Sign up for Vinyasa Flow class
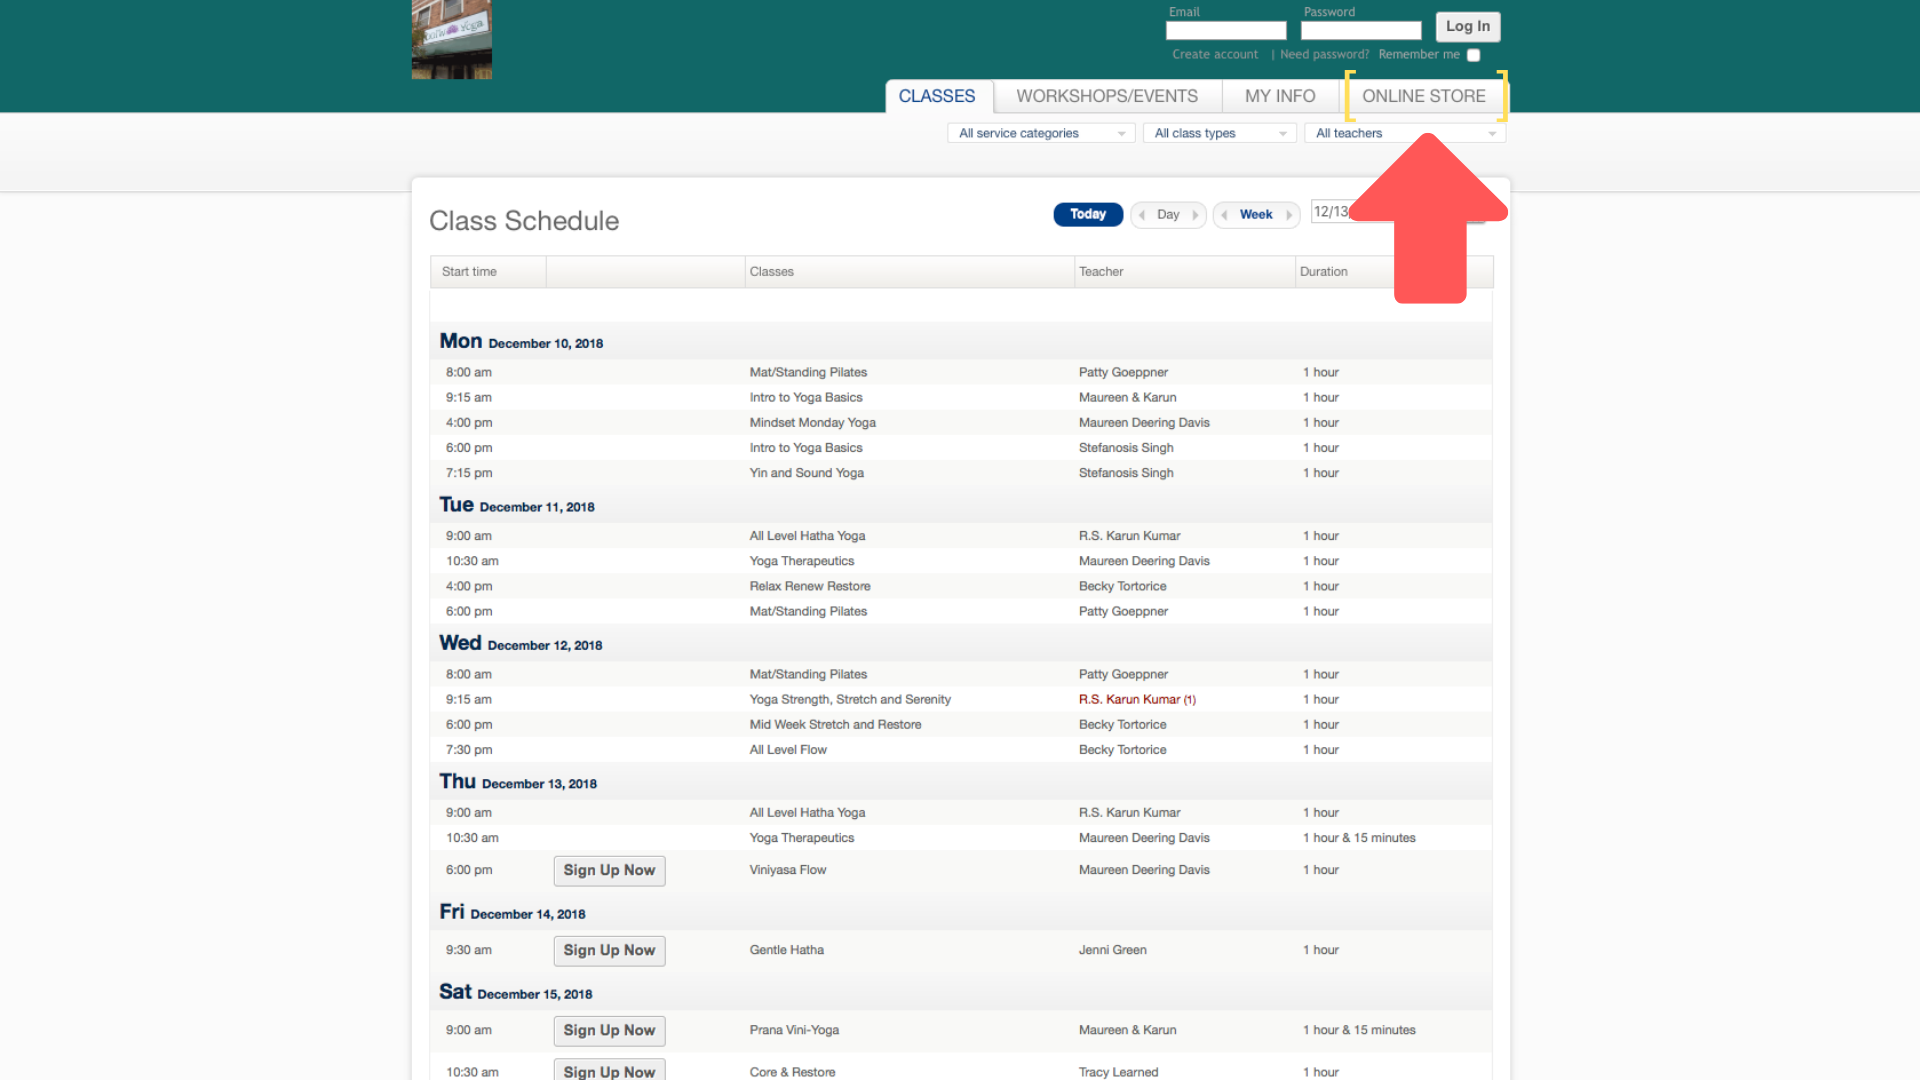This screenshot has width=1920, height=1080. (609, 870)
